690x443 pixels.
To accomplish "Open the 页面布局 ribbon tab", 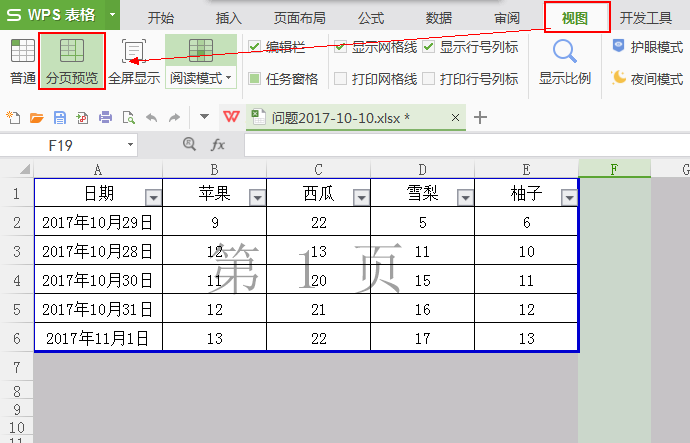I will [x=300, y=18].
